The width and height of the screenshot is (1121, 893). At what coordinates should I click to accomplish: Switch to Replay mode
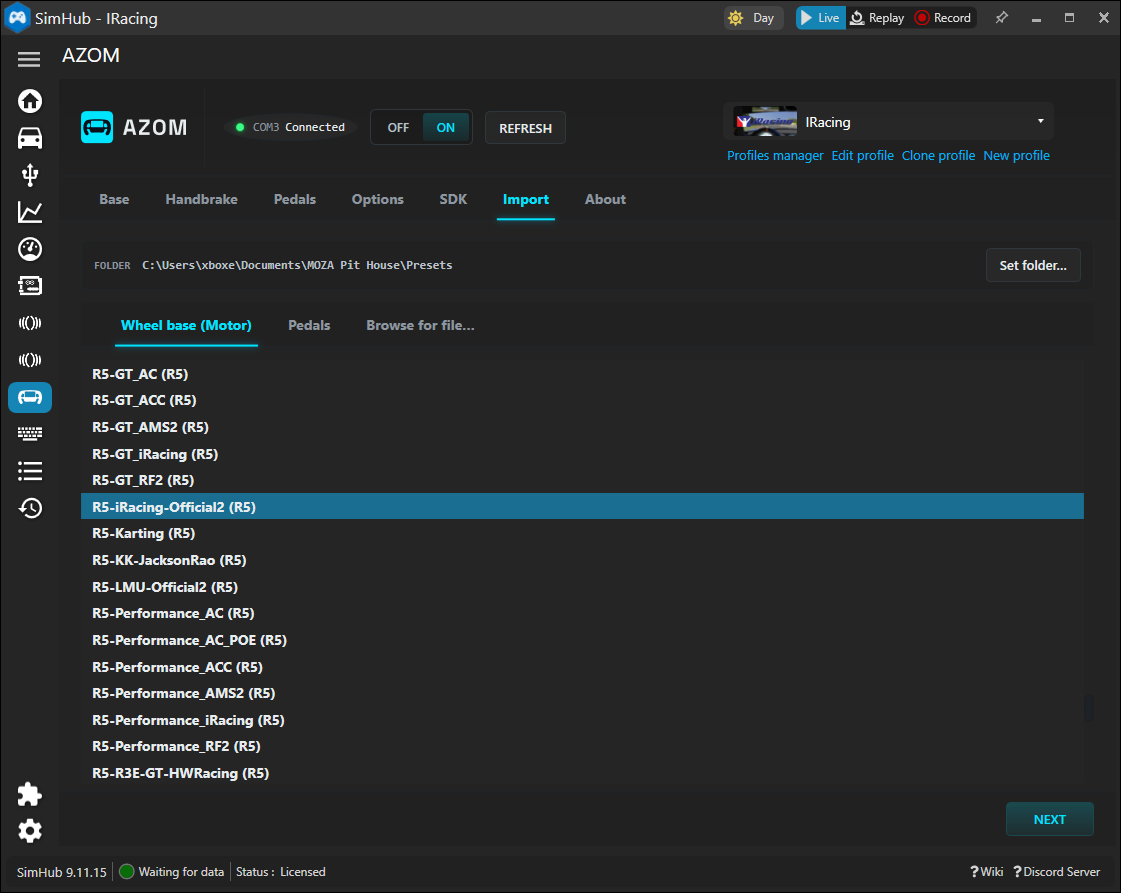(877, 18)
